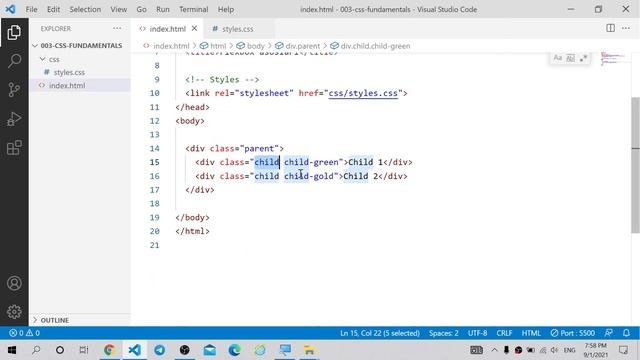
Task: Click the Port: 5500 Live Server status
Action: 572,333
